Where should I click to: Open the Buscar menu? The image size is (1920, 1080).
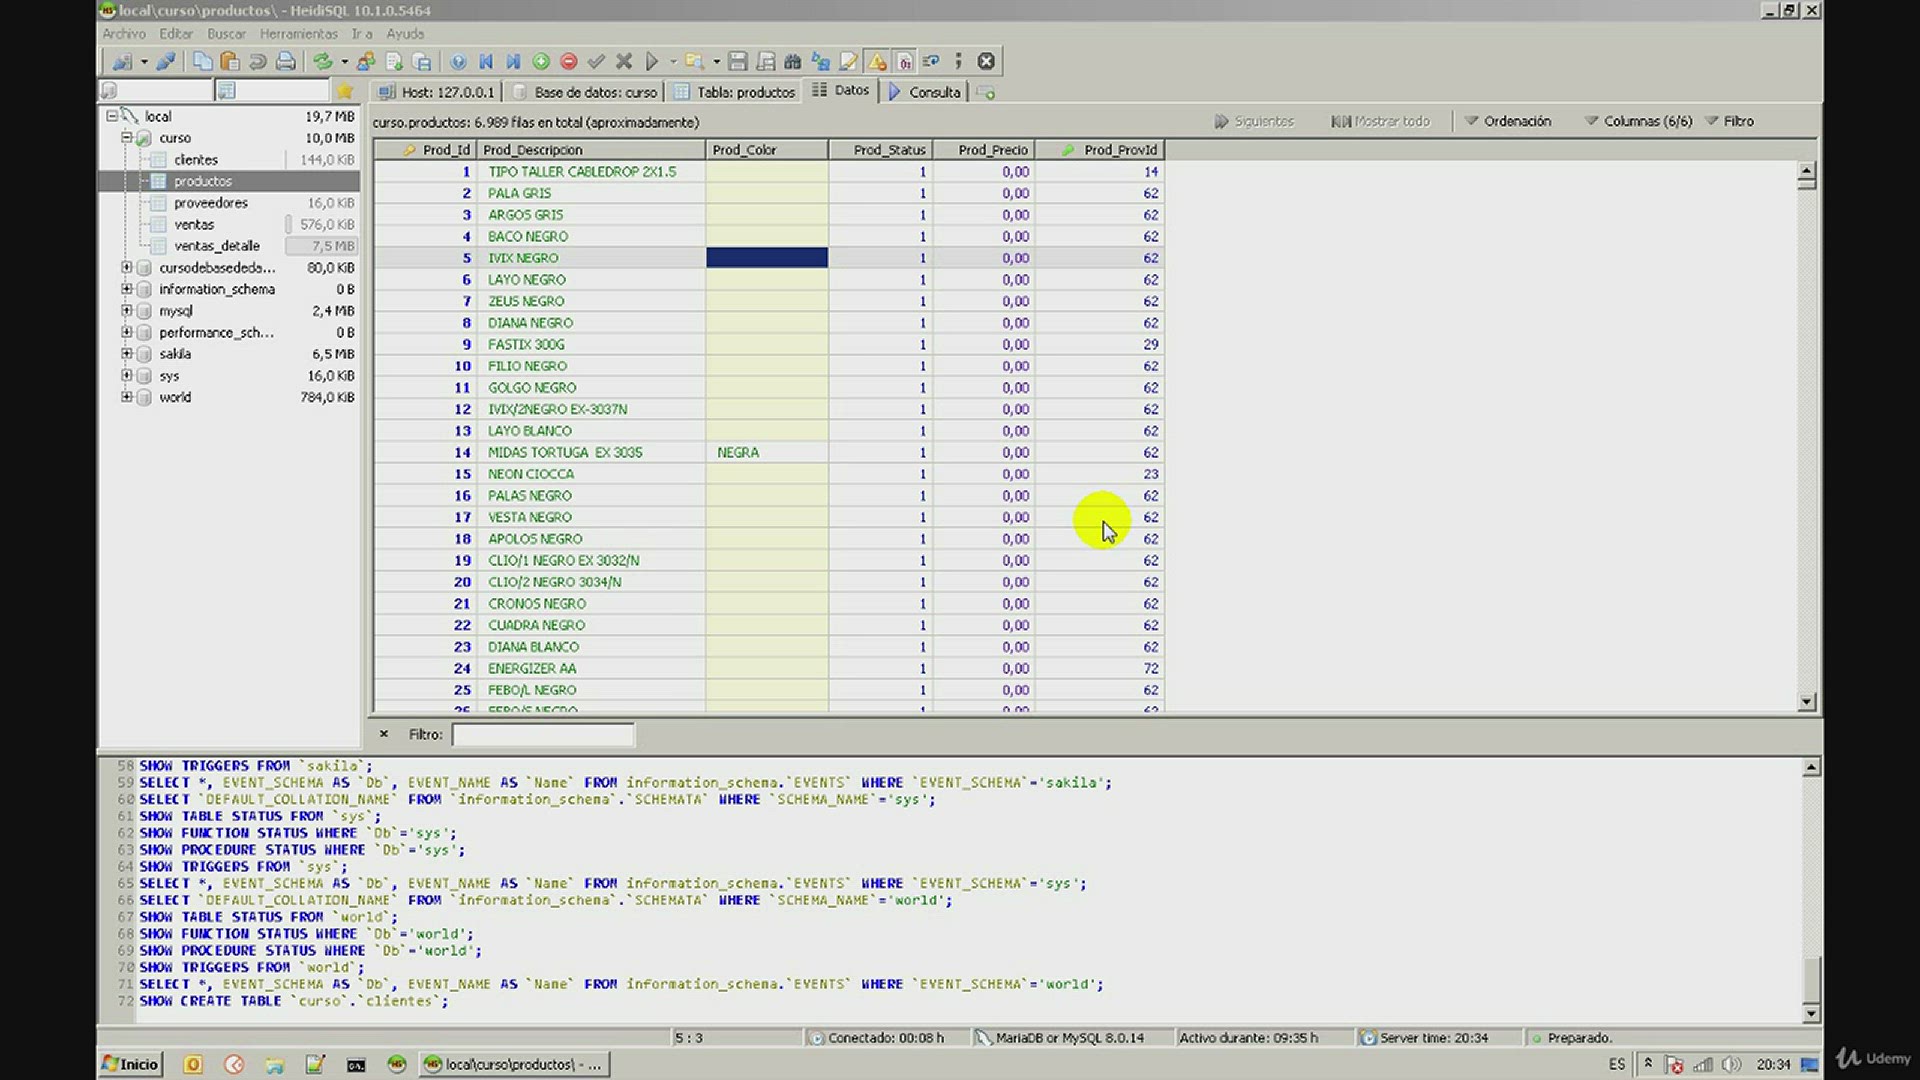[x=226, y=34]
